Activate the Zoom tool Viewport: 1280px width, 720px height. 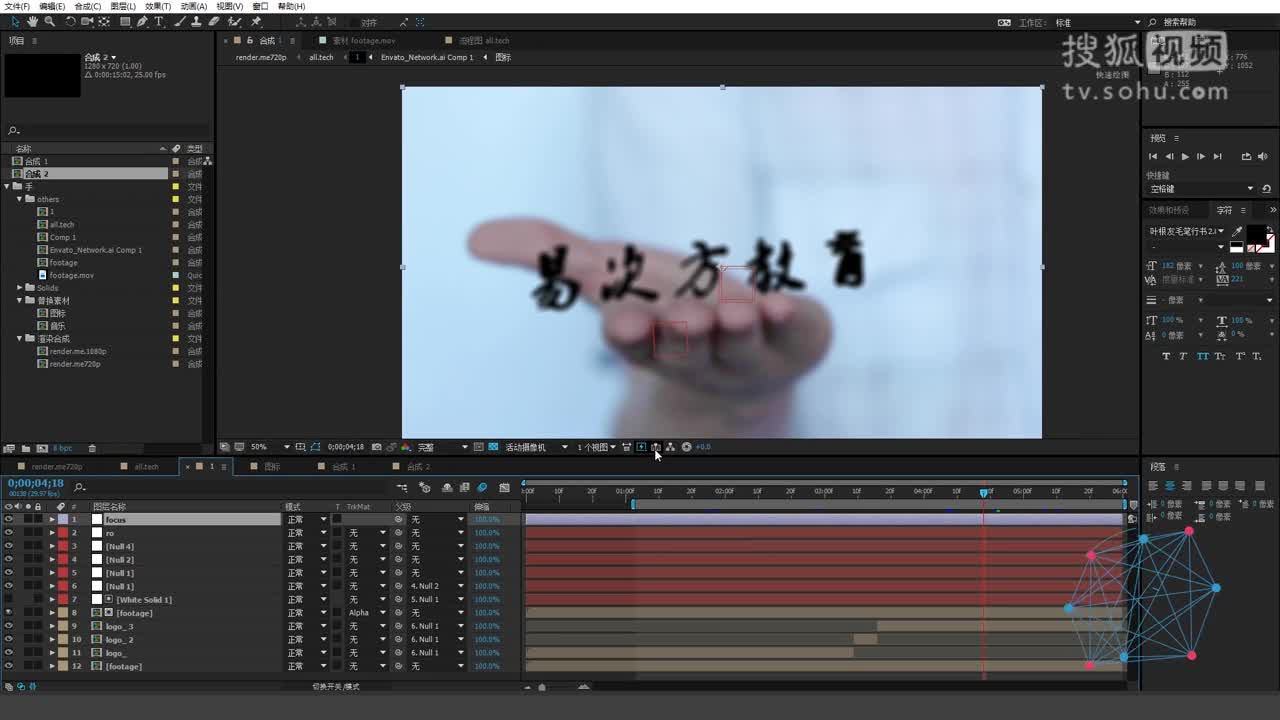pos(49,22)
